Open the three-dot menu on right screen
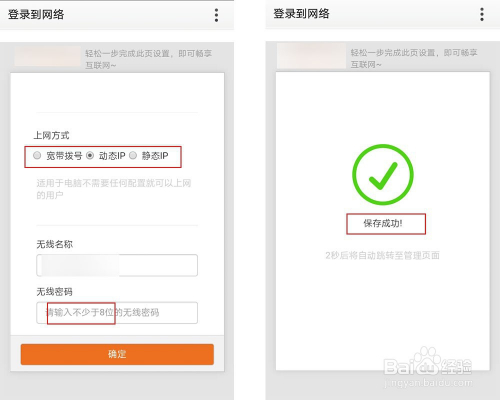 (482, 15)
